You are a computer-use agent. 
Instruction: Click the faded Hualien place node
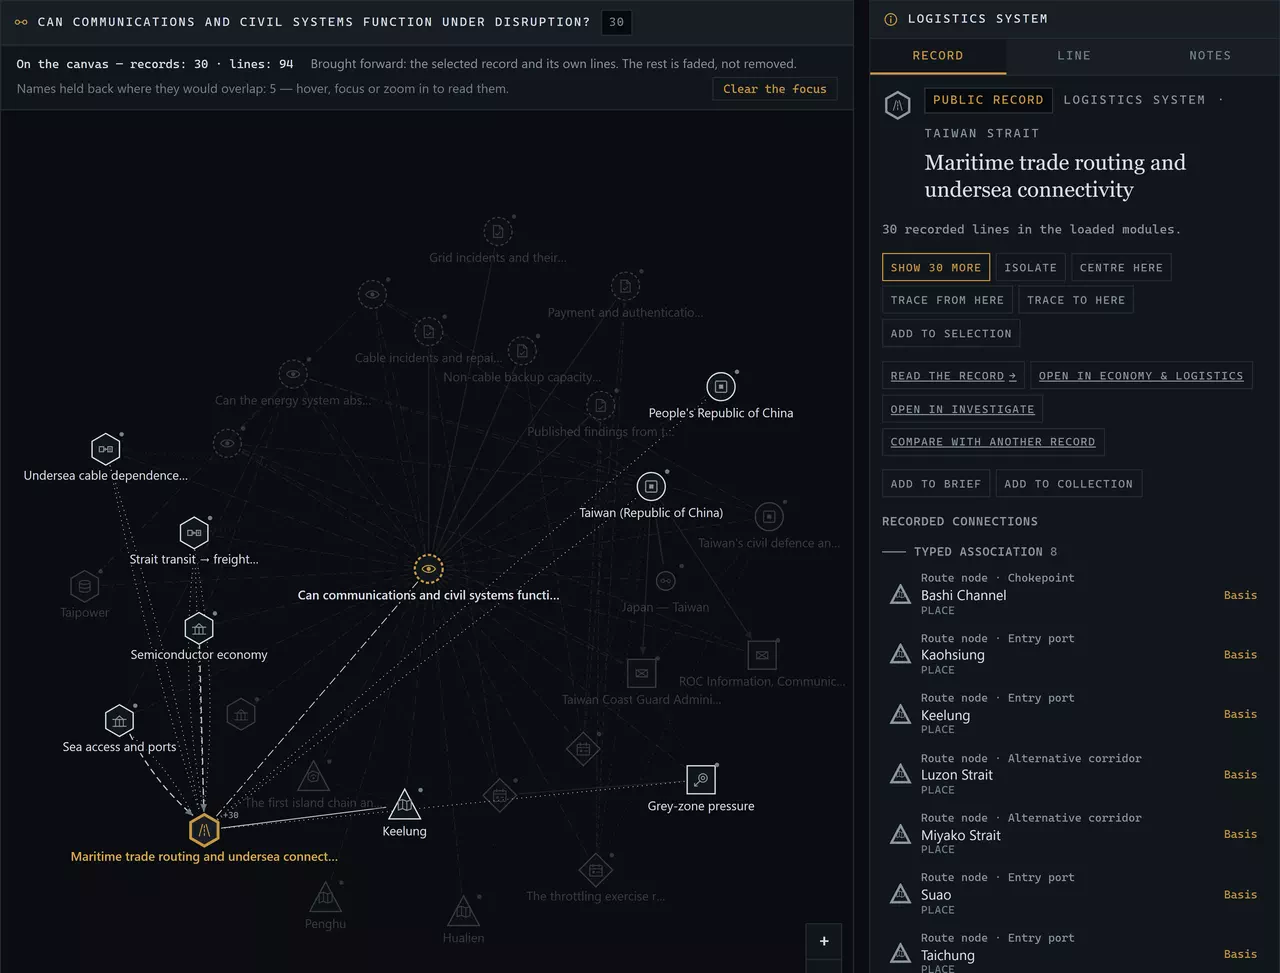coord(463,911)
